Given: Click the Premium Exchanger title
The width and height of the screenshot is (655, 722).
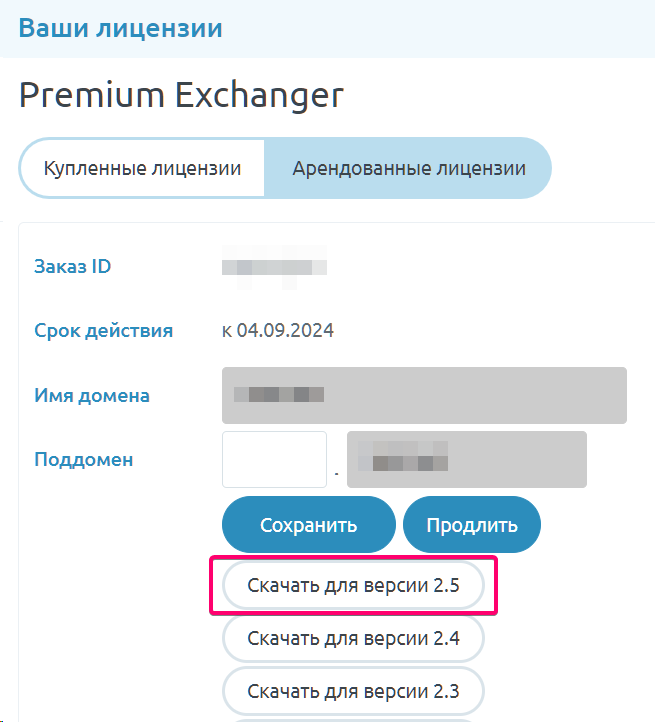Looking at the screenshot, I should coord(181,95).
